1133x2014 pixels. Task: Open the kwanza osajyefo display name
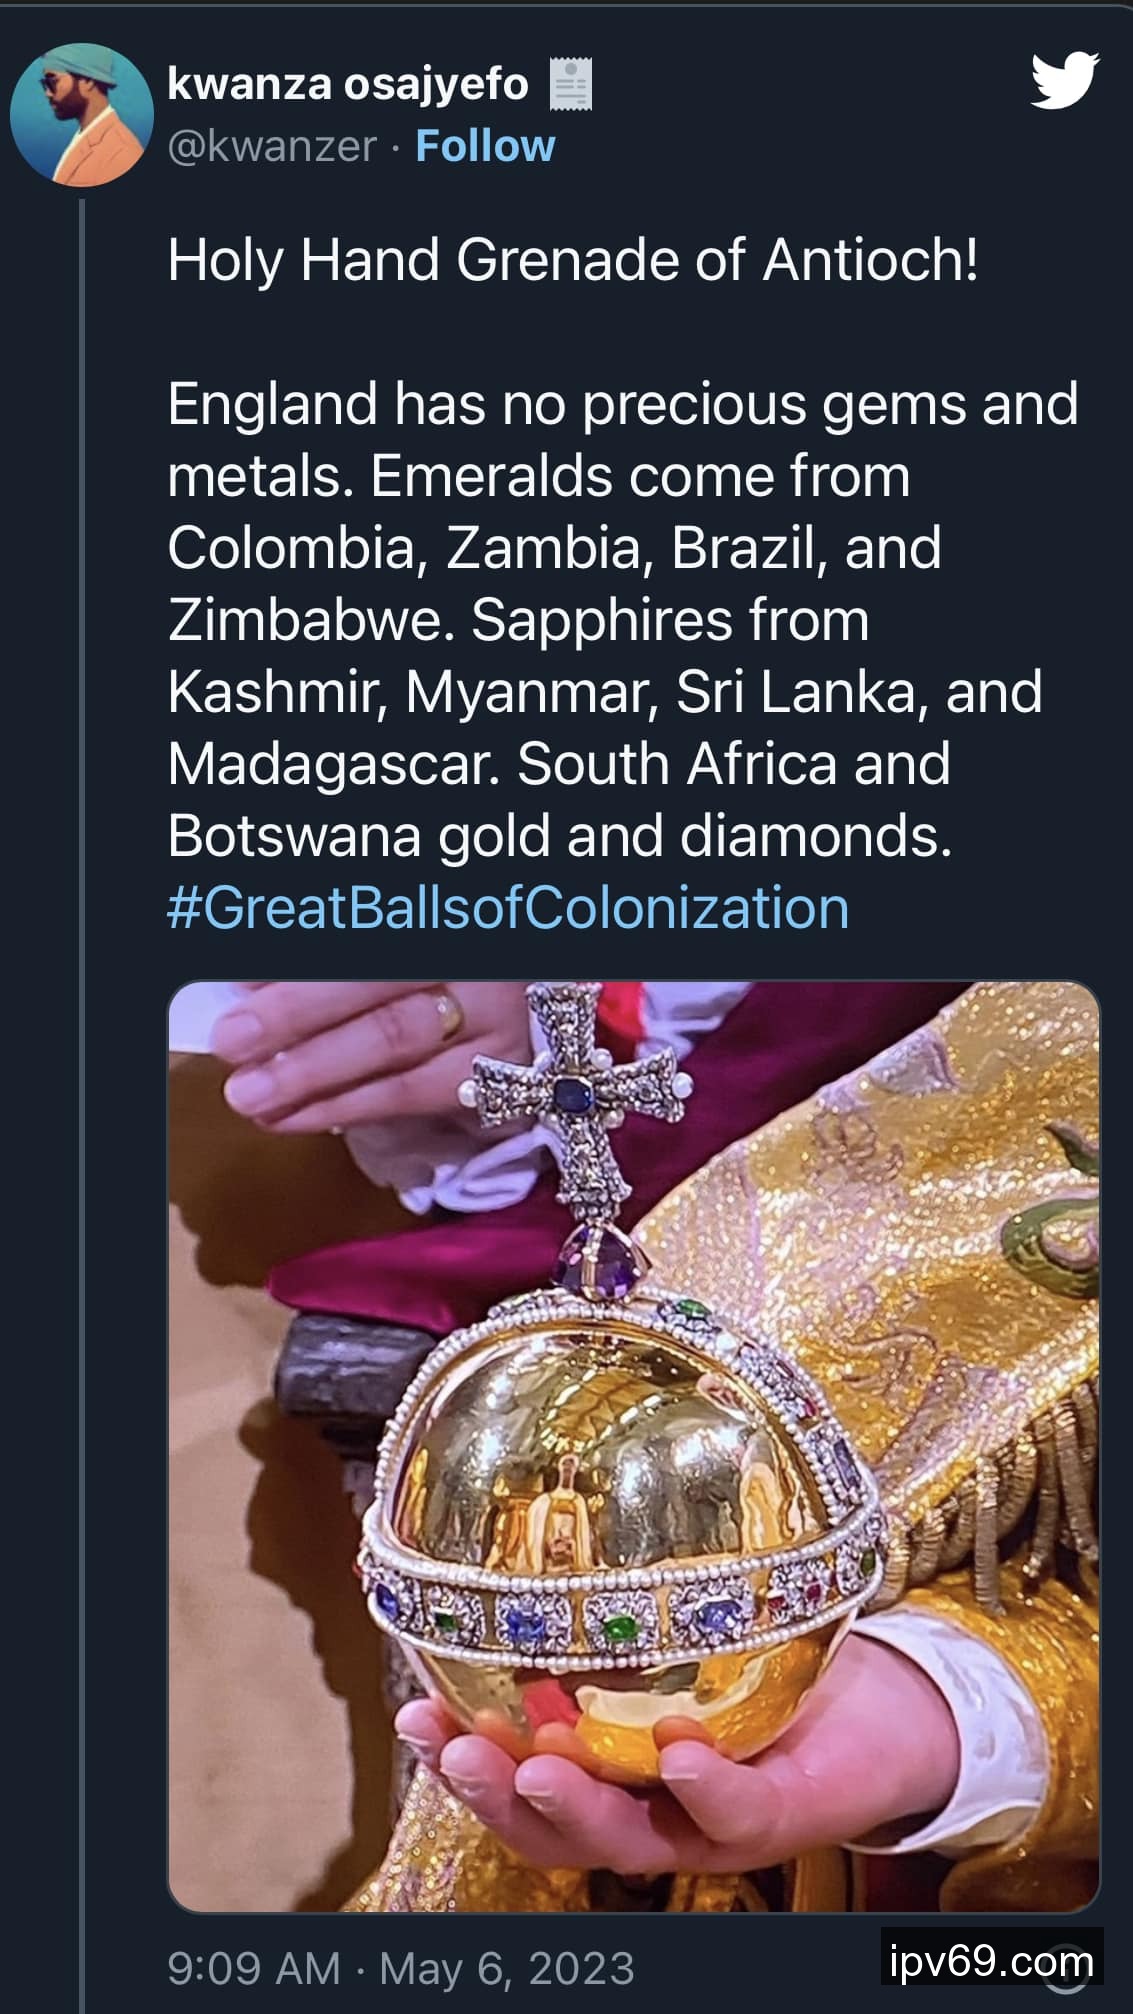coord(347,84)
